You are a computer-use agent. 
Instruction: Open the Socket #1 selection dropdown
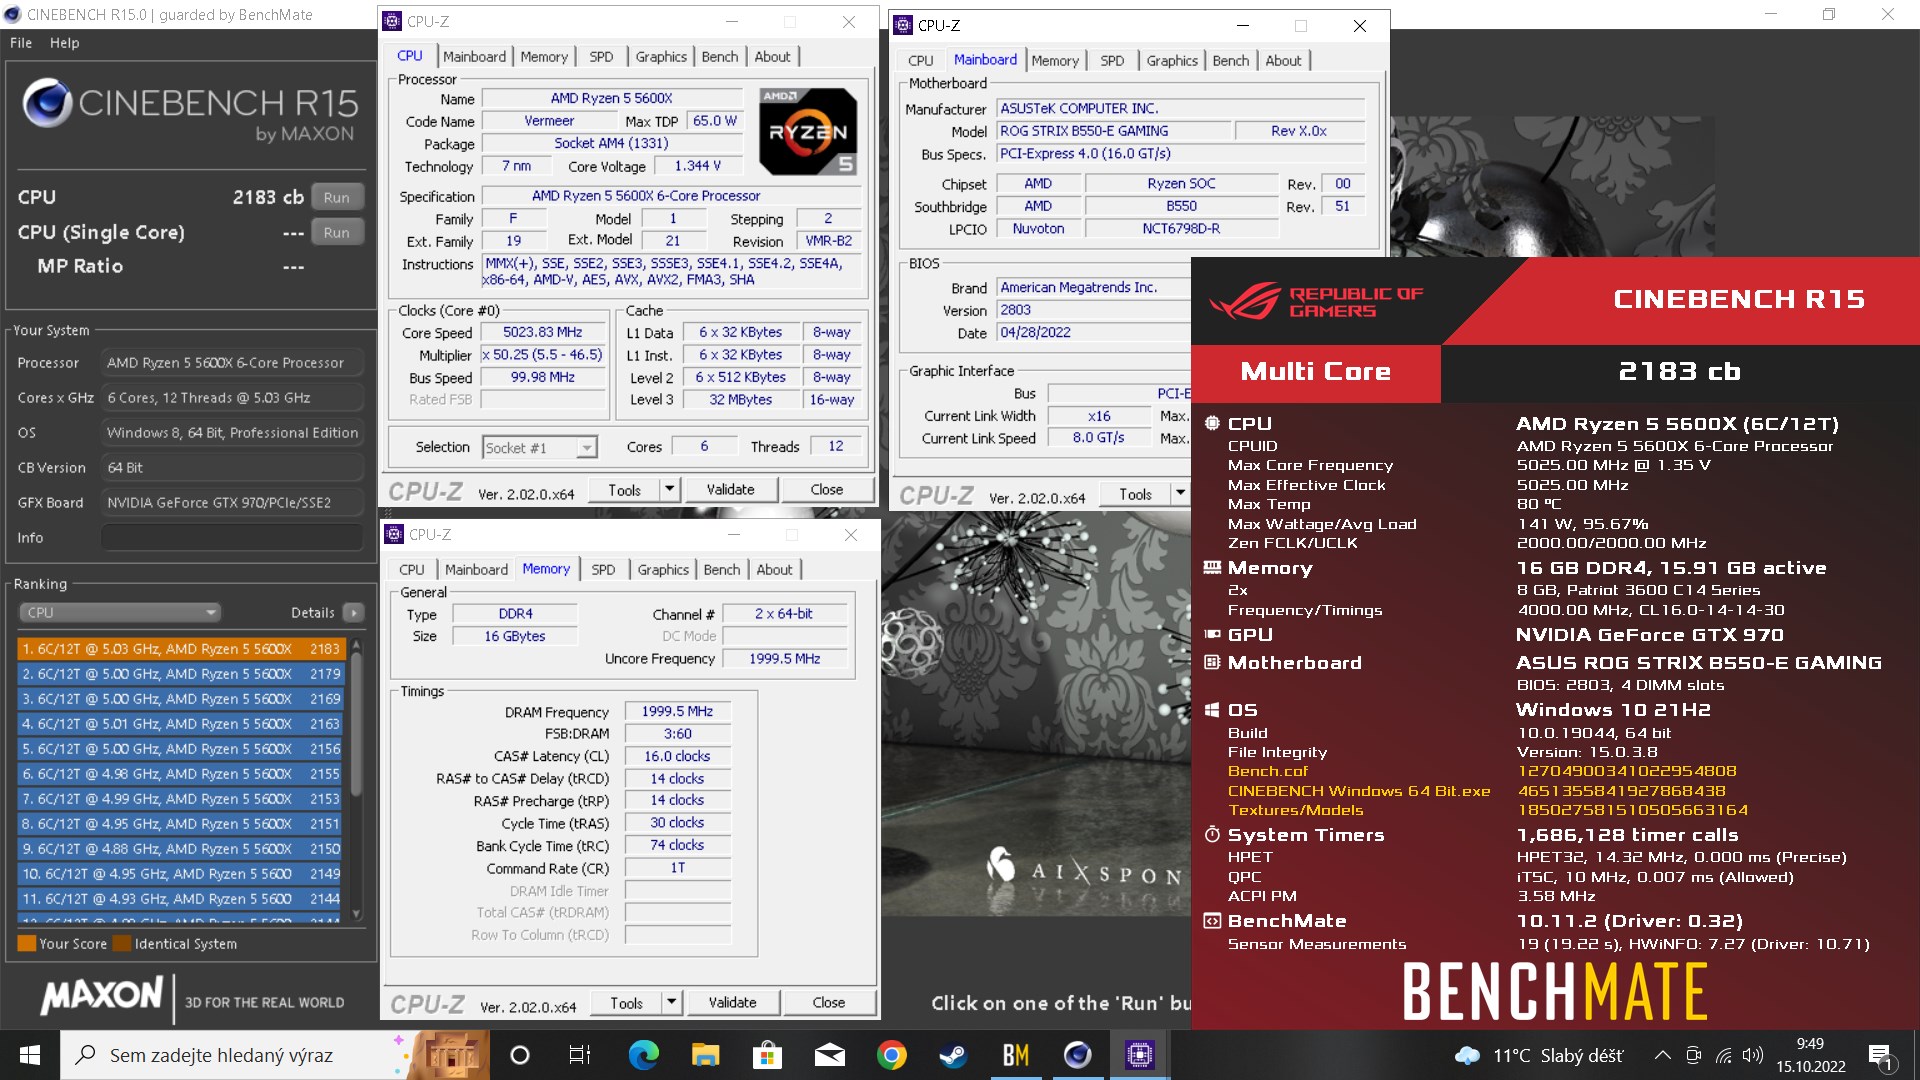[540, 448]
